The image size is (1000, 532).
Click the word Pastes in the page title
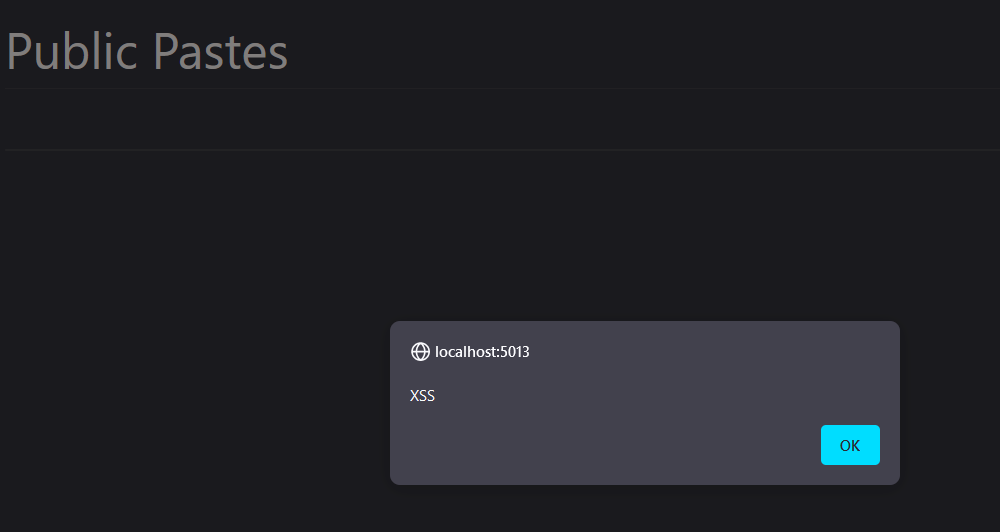click(x=221, y=51)
